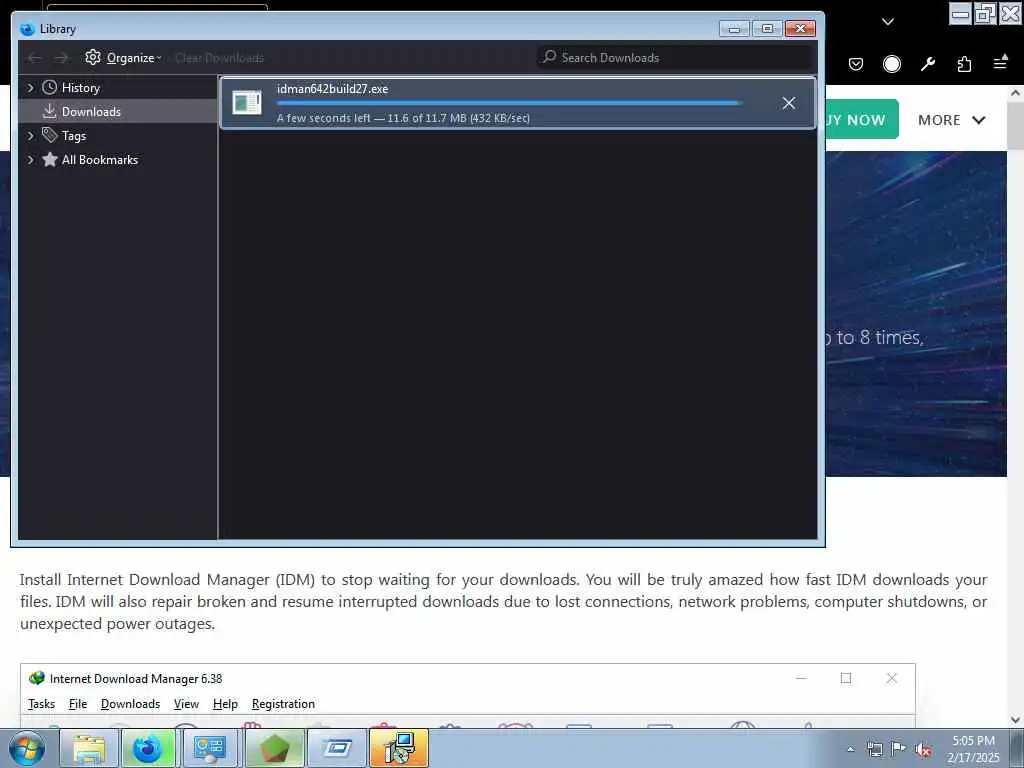Click the idman642build27.exe filename text
Image resolution: width=1024 pixels, height=768 pixels.
pyautogui.click(x=332, y=89)
